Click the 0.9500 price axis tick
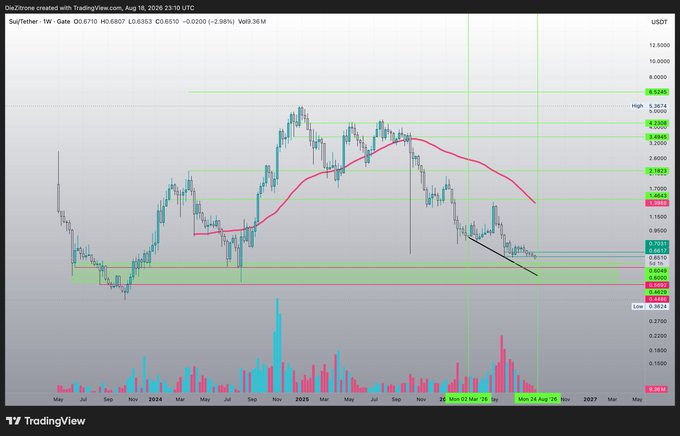 (x=659, y=231)
